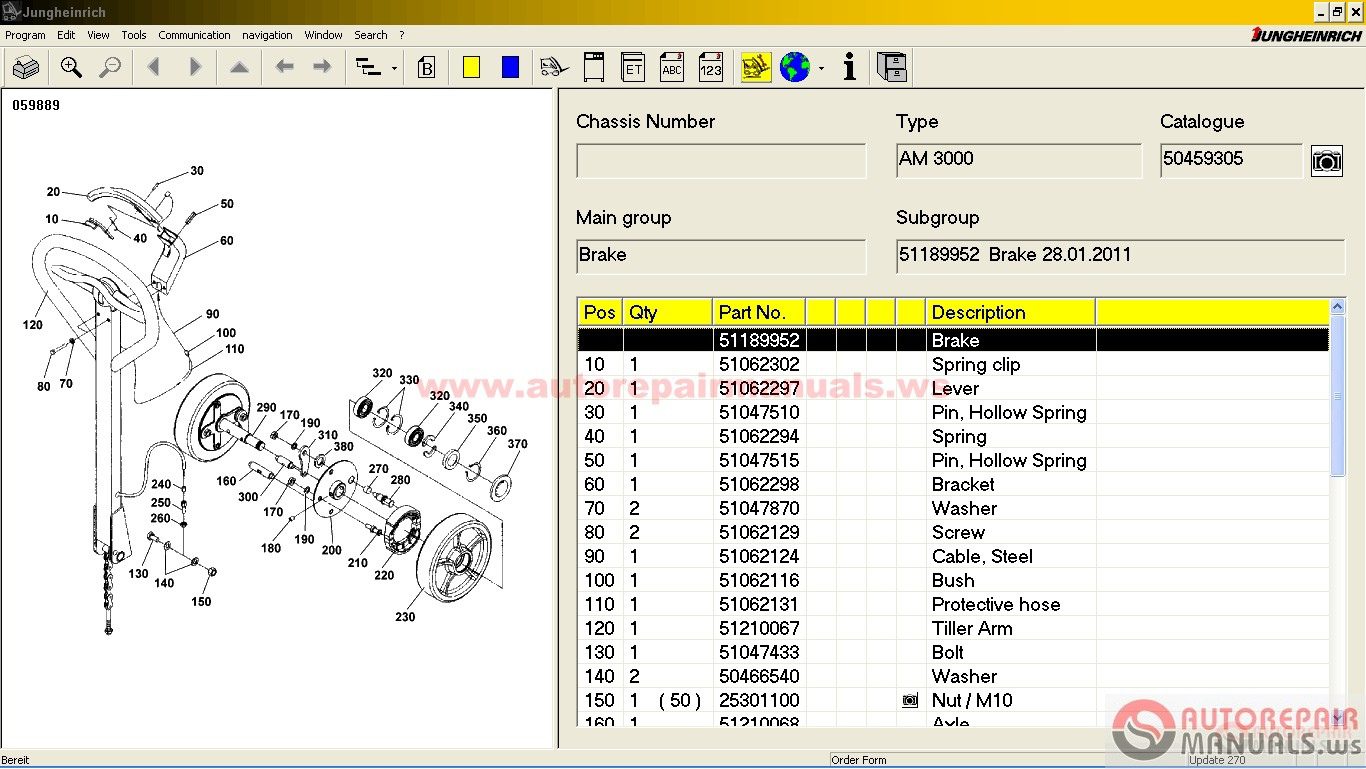Open the tree structure view icon
Viewport: 1366px width, 769px height.
369,68
